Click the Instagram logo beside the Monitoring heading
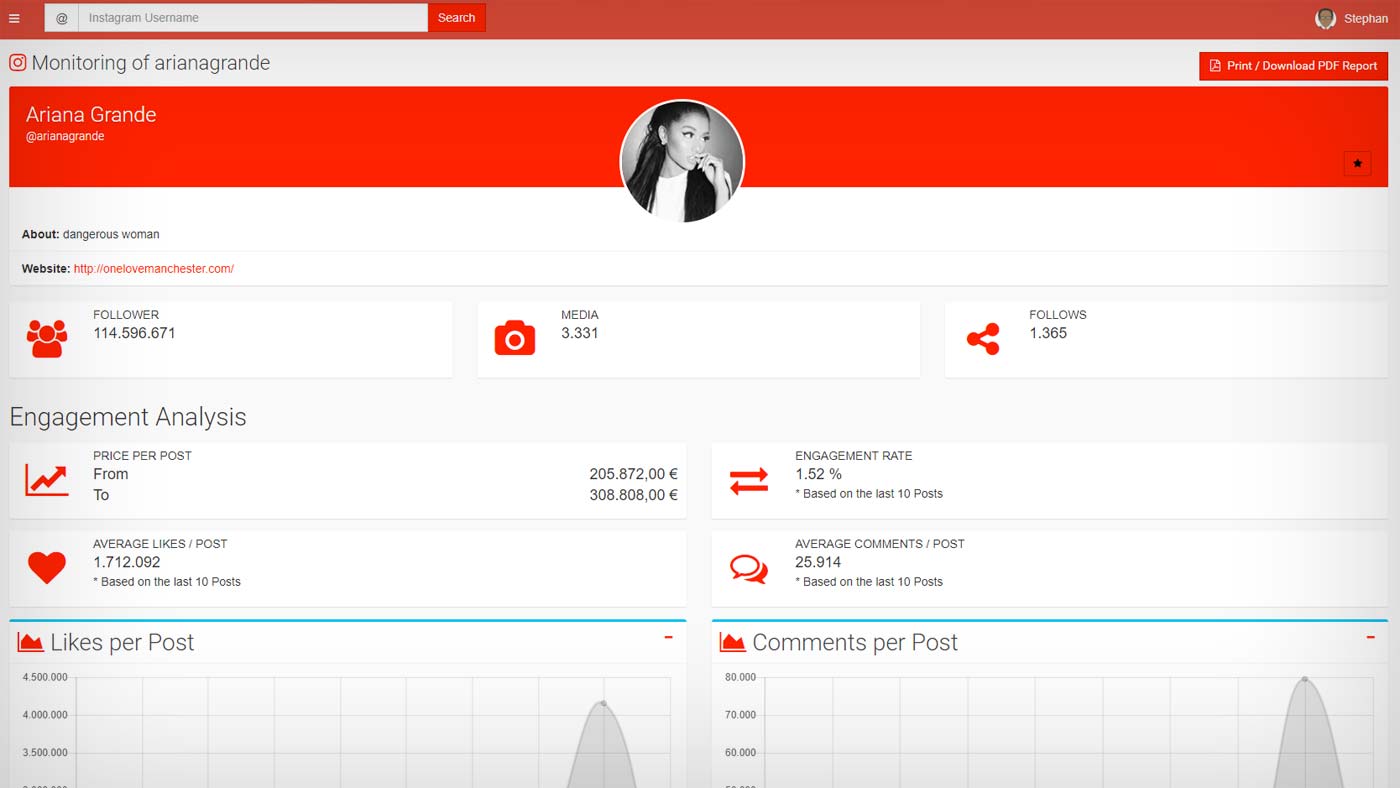 pyautogui.click(x=17, y=63)
